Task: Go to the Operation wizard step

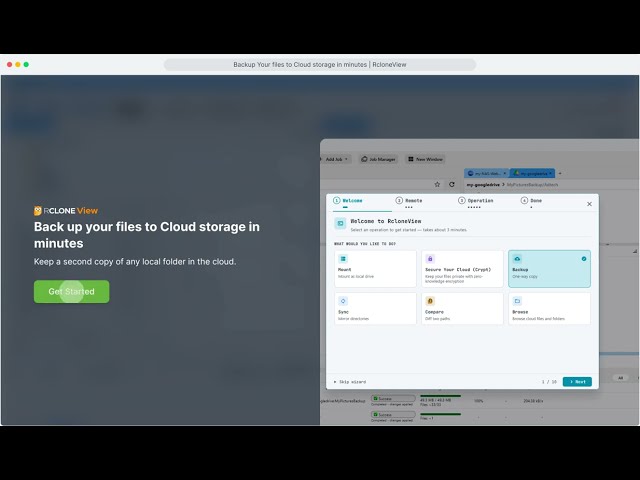Action: pos(476,201)
